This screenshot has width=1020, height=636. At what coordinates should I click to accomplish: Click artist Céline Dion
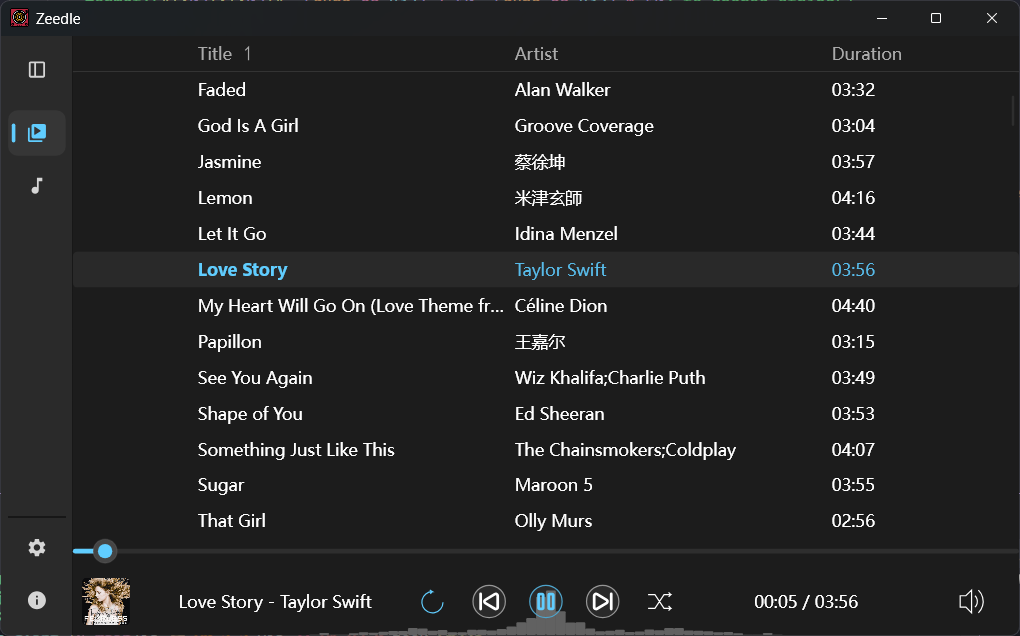pos(561,306)
